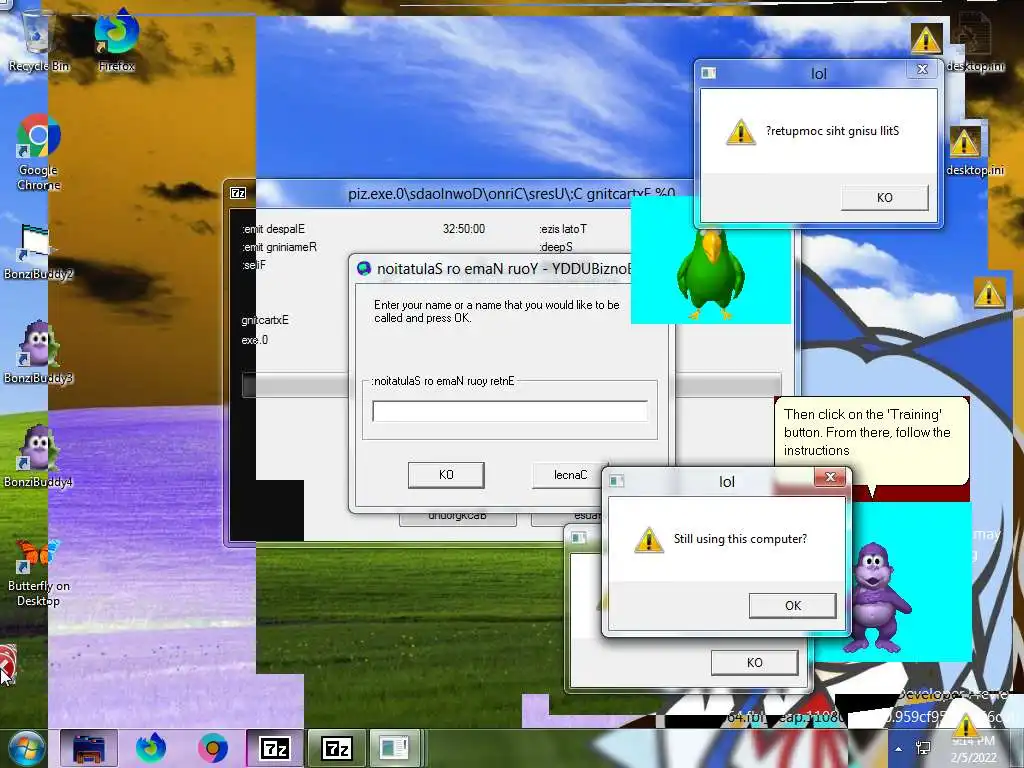
Task: Launch Firefox from the desktop shortcut
Action: click(x=116, y=40)
